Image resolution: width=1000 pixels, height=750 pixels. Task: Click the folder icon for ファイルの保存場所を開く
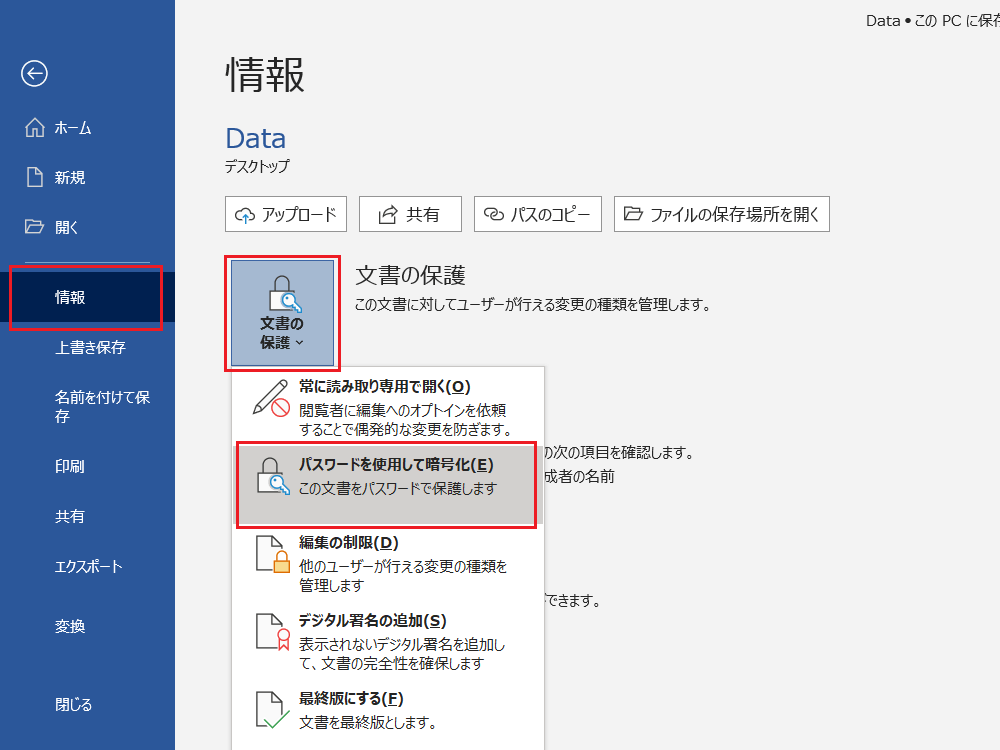(x=633, y=213)
